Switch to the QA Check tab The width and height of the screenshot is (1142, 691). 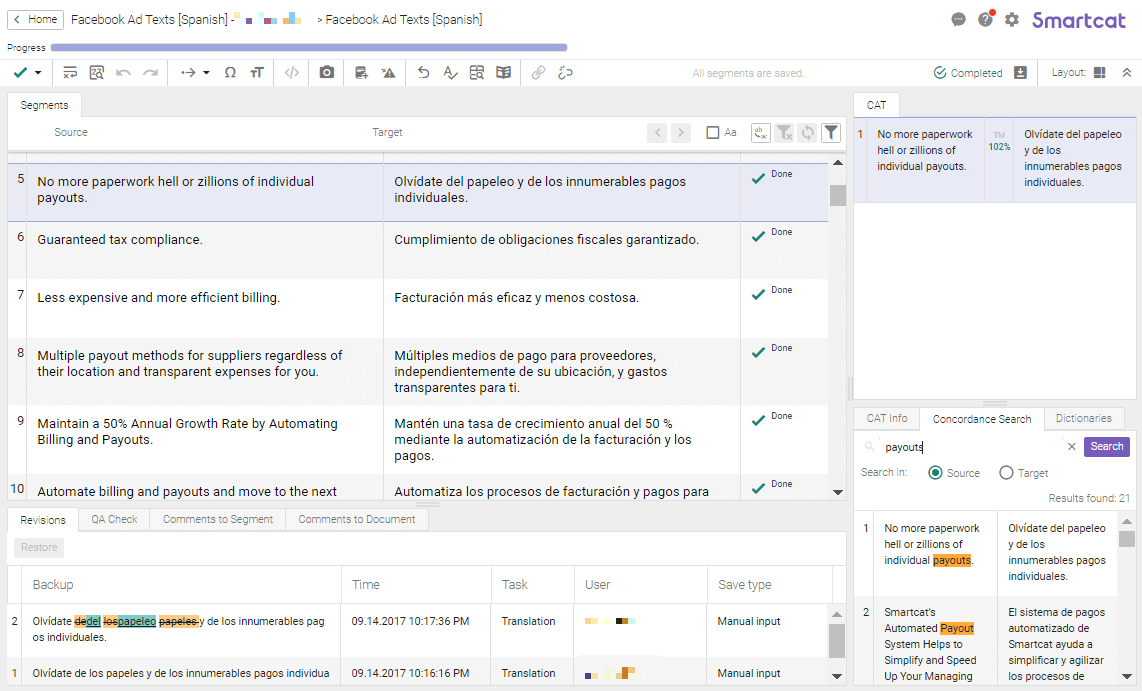[x=114, y=519]
